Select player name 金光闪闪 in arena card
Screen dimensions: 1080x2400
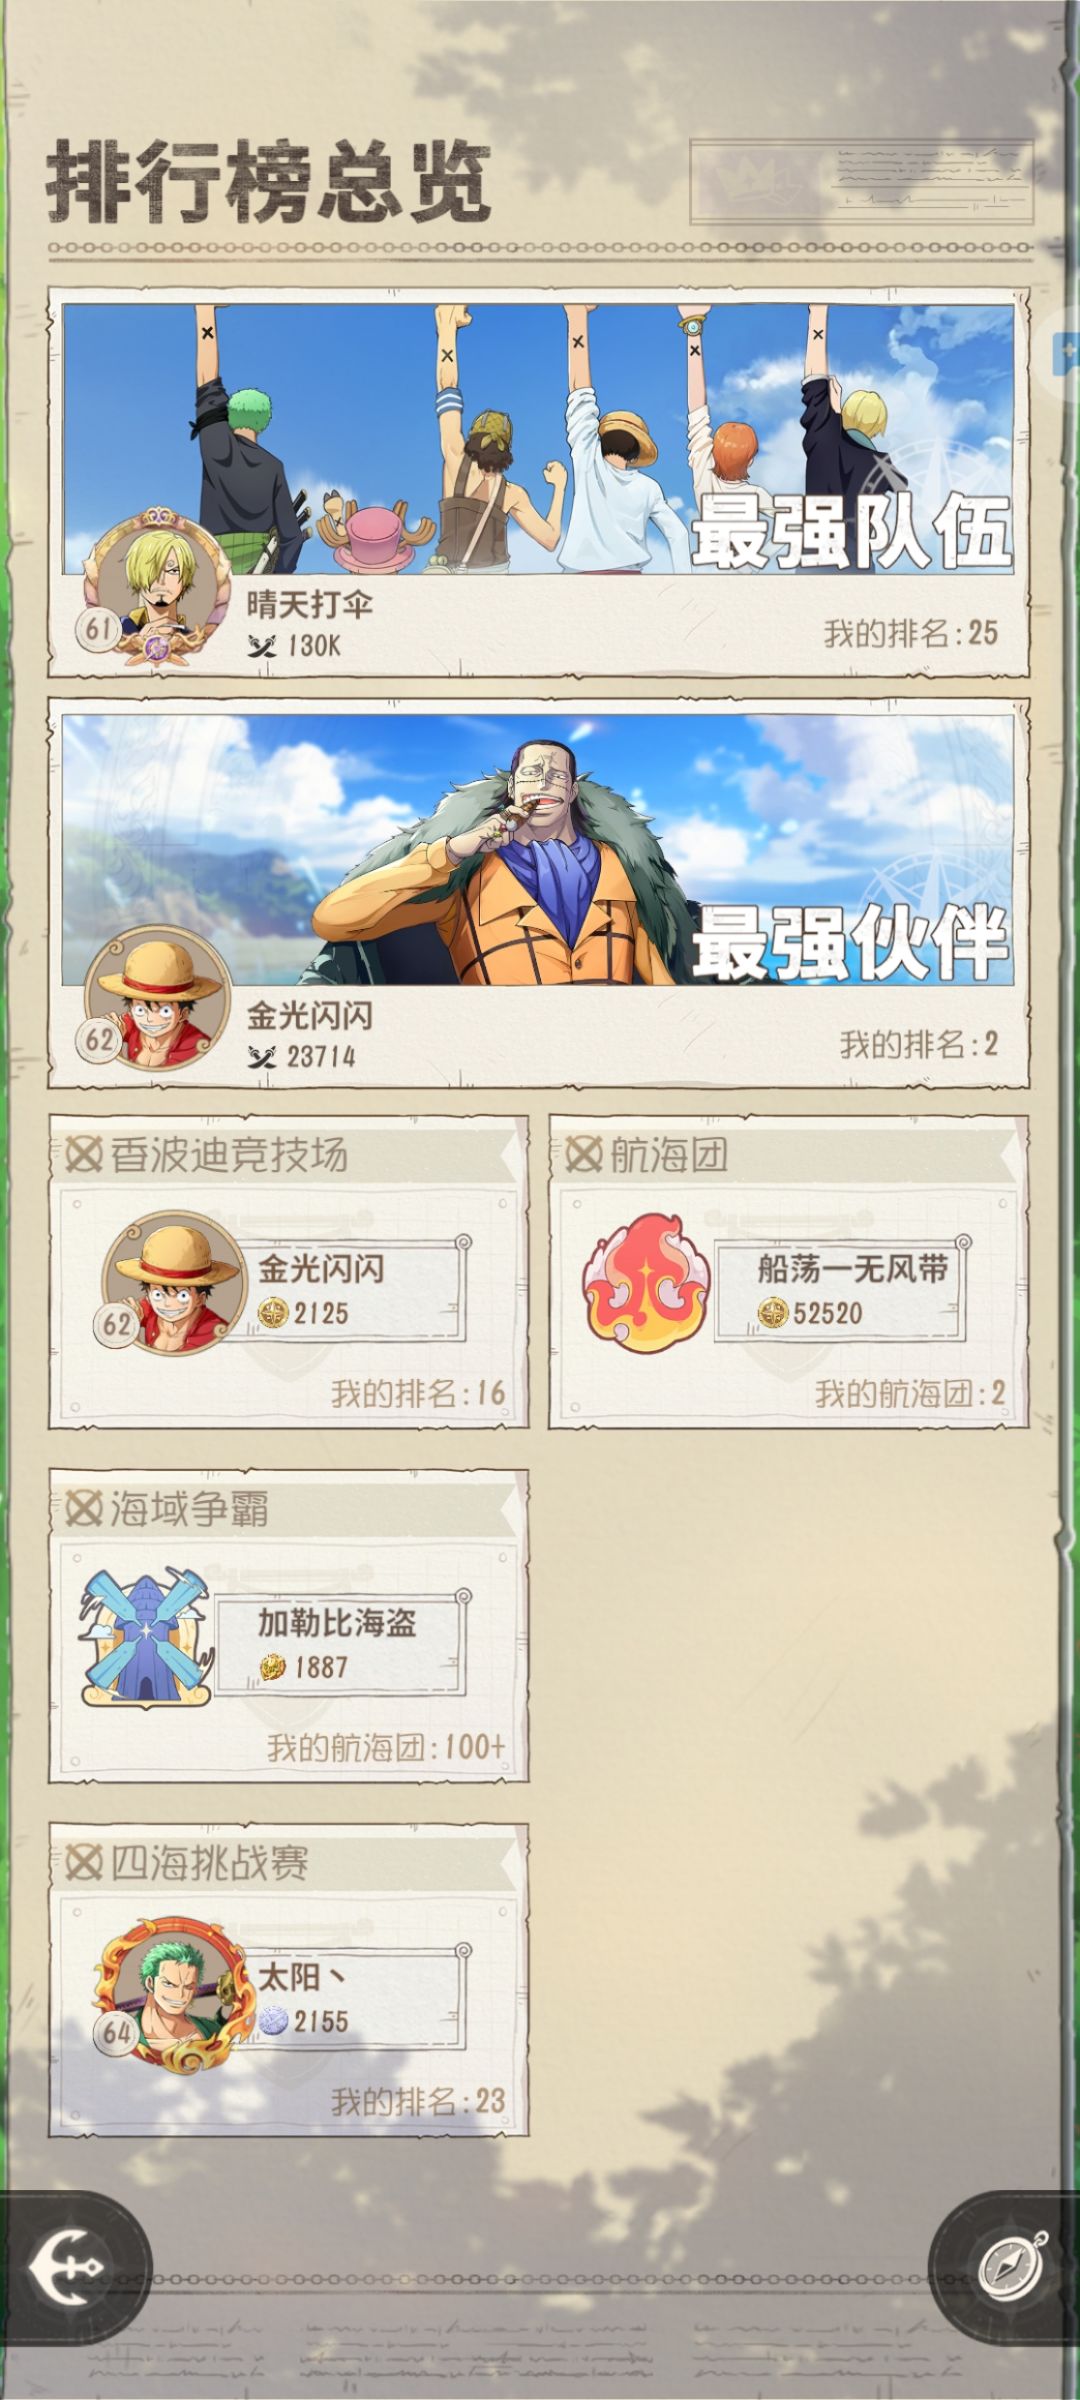click(x=321, y=1269)
